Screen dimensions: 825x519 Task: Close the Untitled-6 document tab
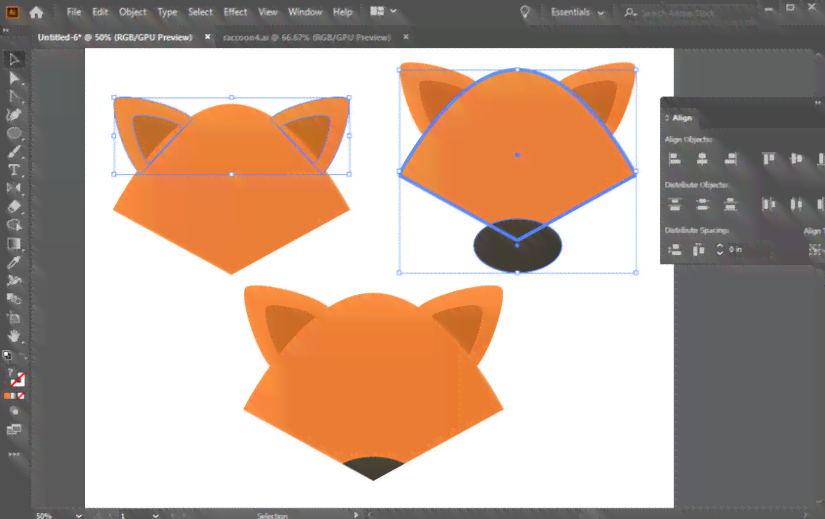(208, 37)
